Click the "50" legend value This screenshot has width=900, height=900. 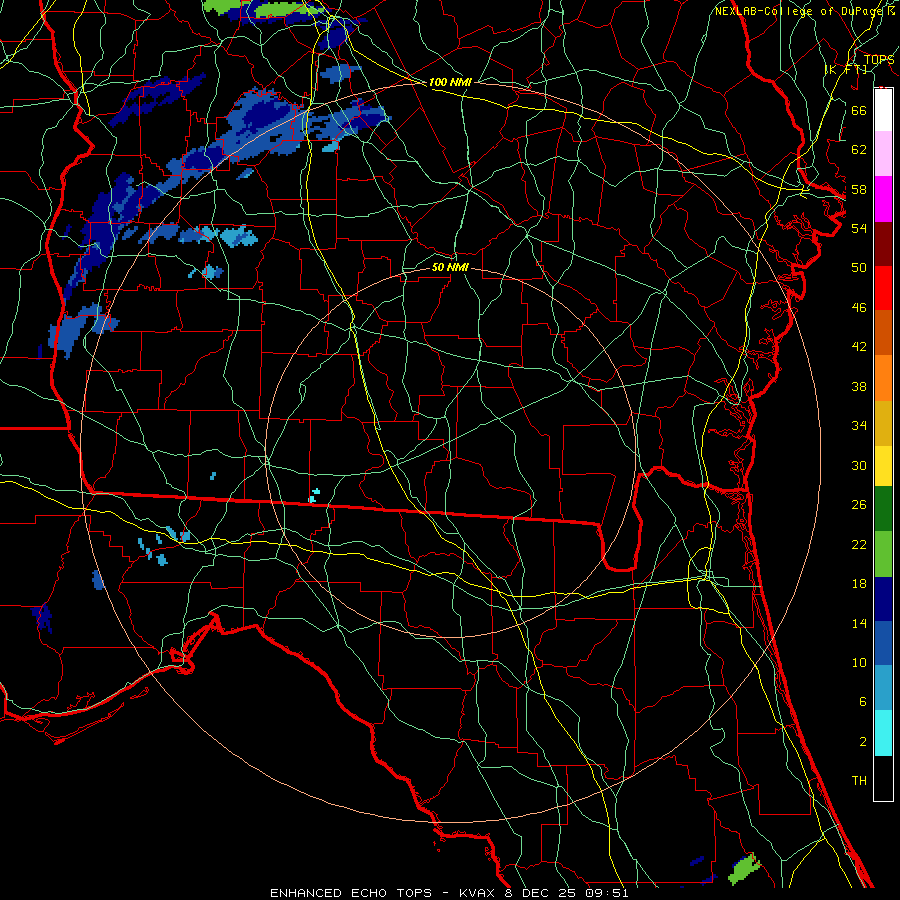[859, 268]
